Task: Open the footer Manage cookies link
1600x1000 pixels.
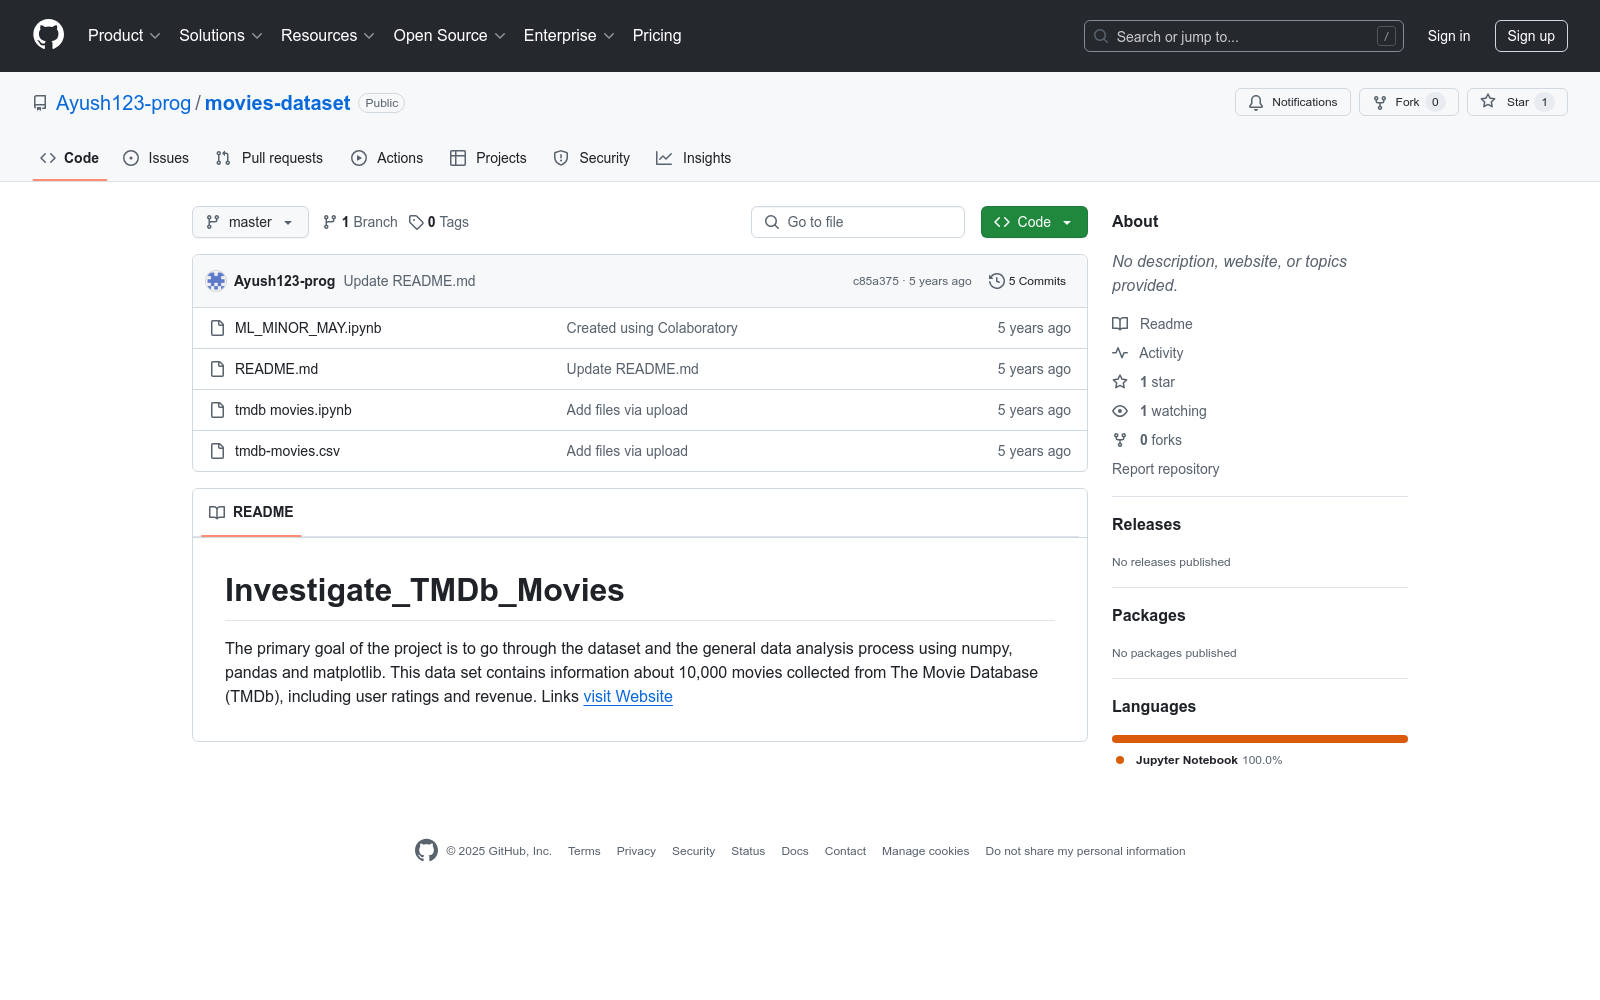Action: (925, 851)
